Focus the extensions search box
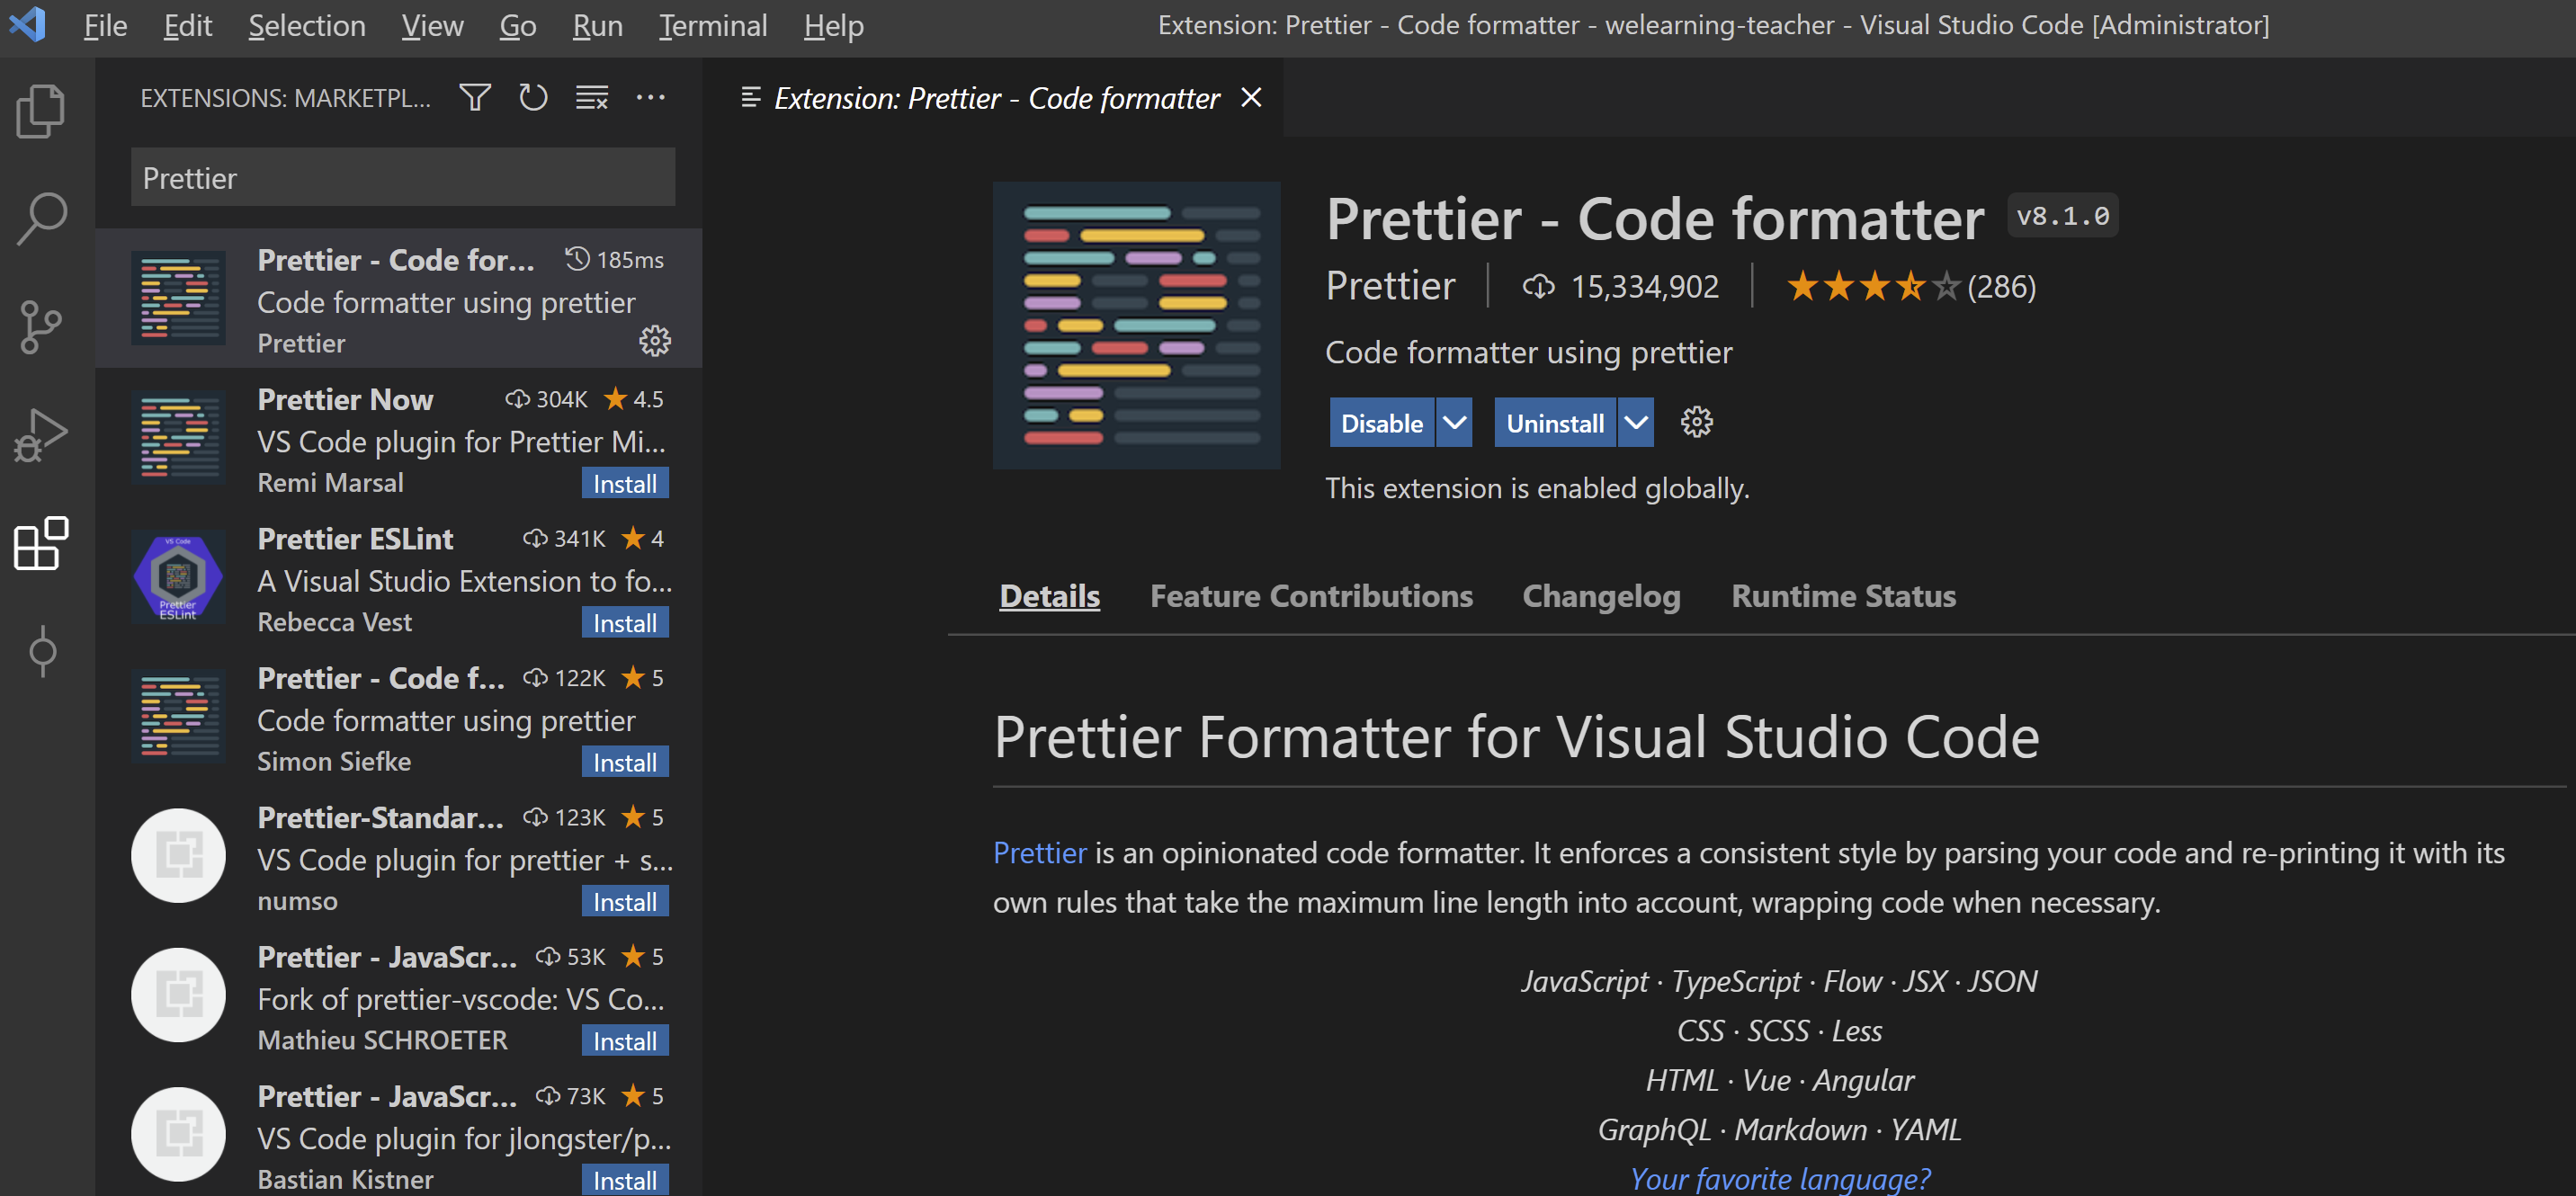 pyautogui.click(x=402, y=178)
